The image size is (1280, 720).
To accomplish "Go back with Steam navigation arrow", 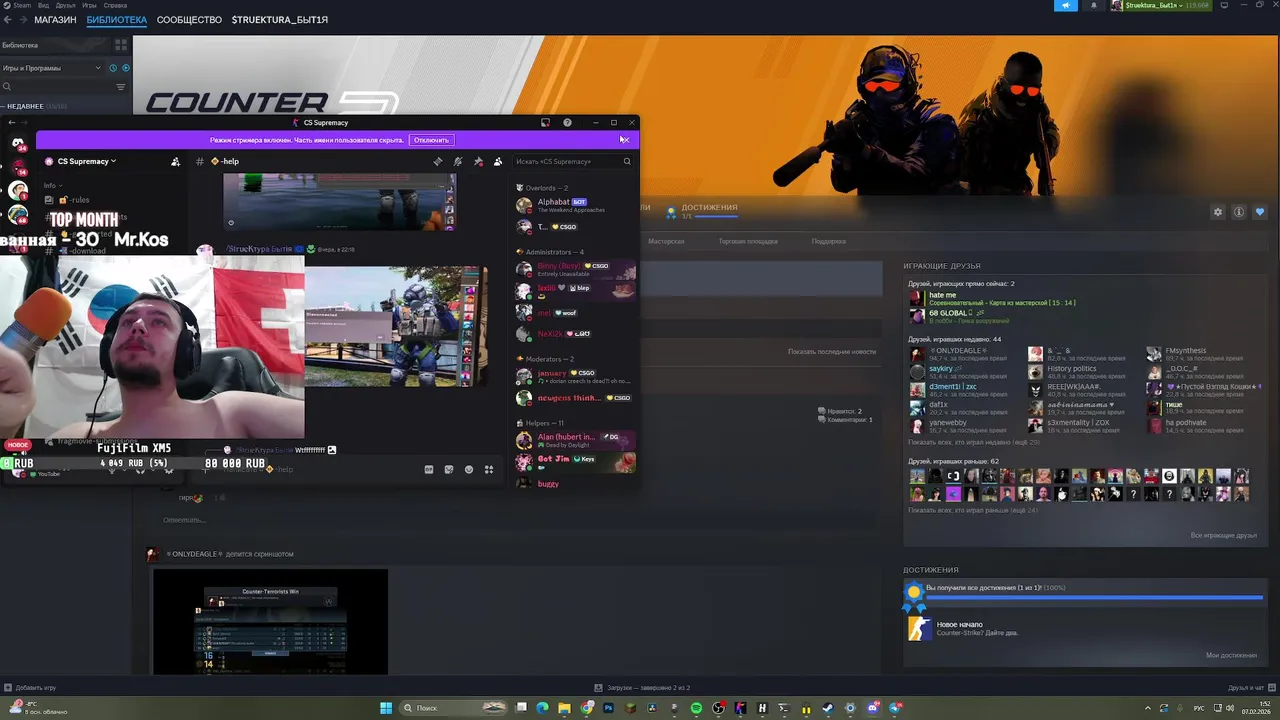I will pos(8,20).
